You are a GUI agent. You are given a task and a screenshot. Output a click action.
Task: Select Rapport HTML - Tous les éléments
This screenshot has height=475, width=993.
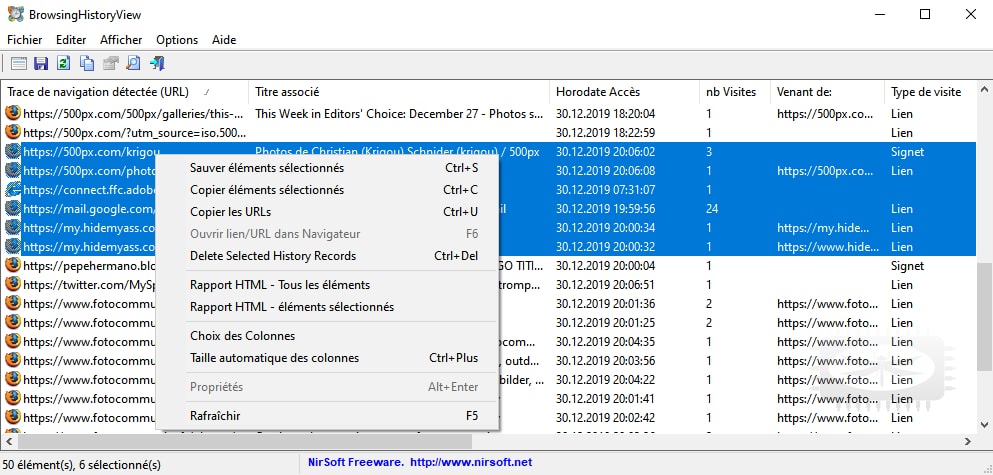(x=327, y=285)
